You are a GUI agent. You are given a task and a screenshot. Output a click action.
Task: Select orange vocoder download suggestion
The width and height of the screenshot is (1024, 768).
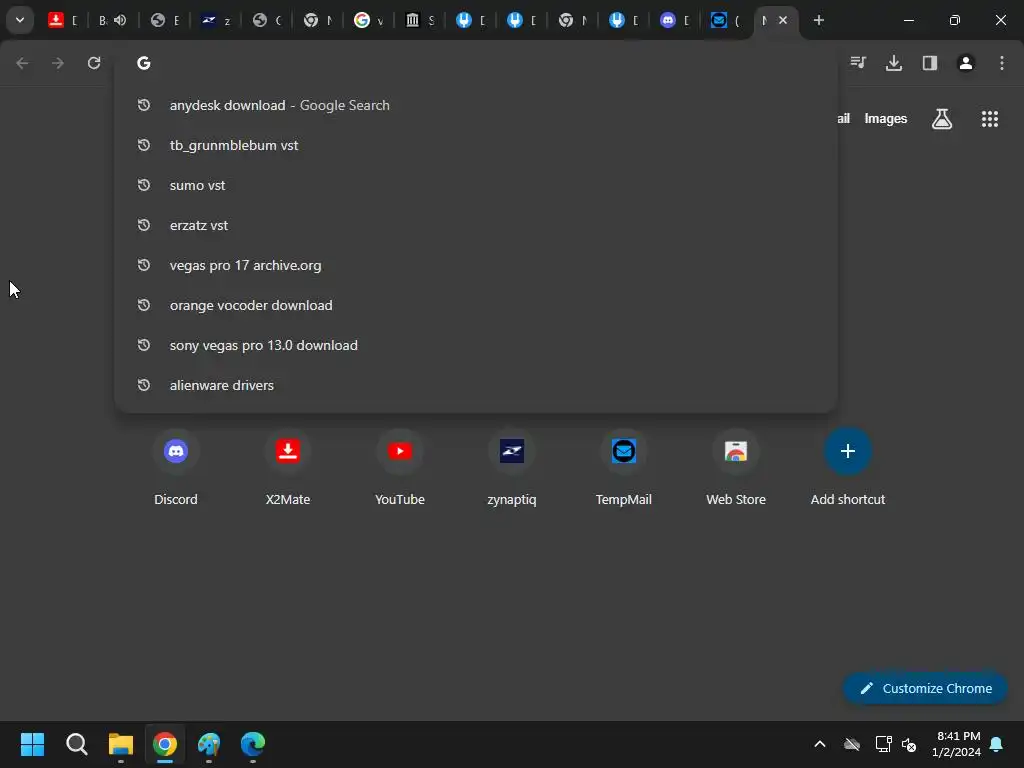click(475, 305)
